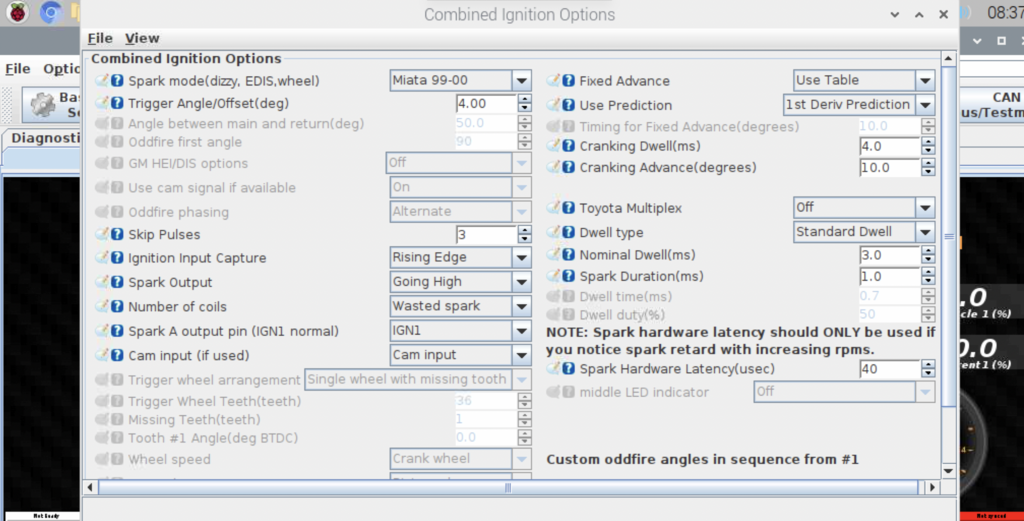The image size is (1024, 521).
Task: Click Basic Setup button in background toolbar
Action: click(x=52, y=104)
